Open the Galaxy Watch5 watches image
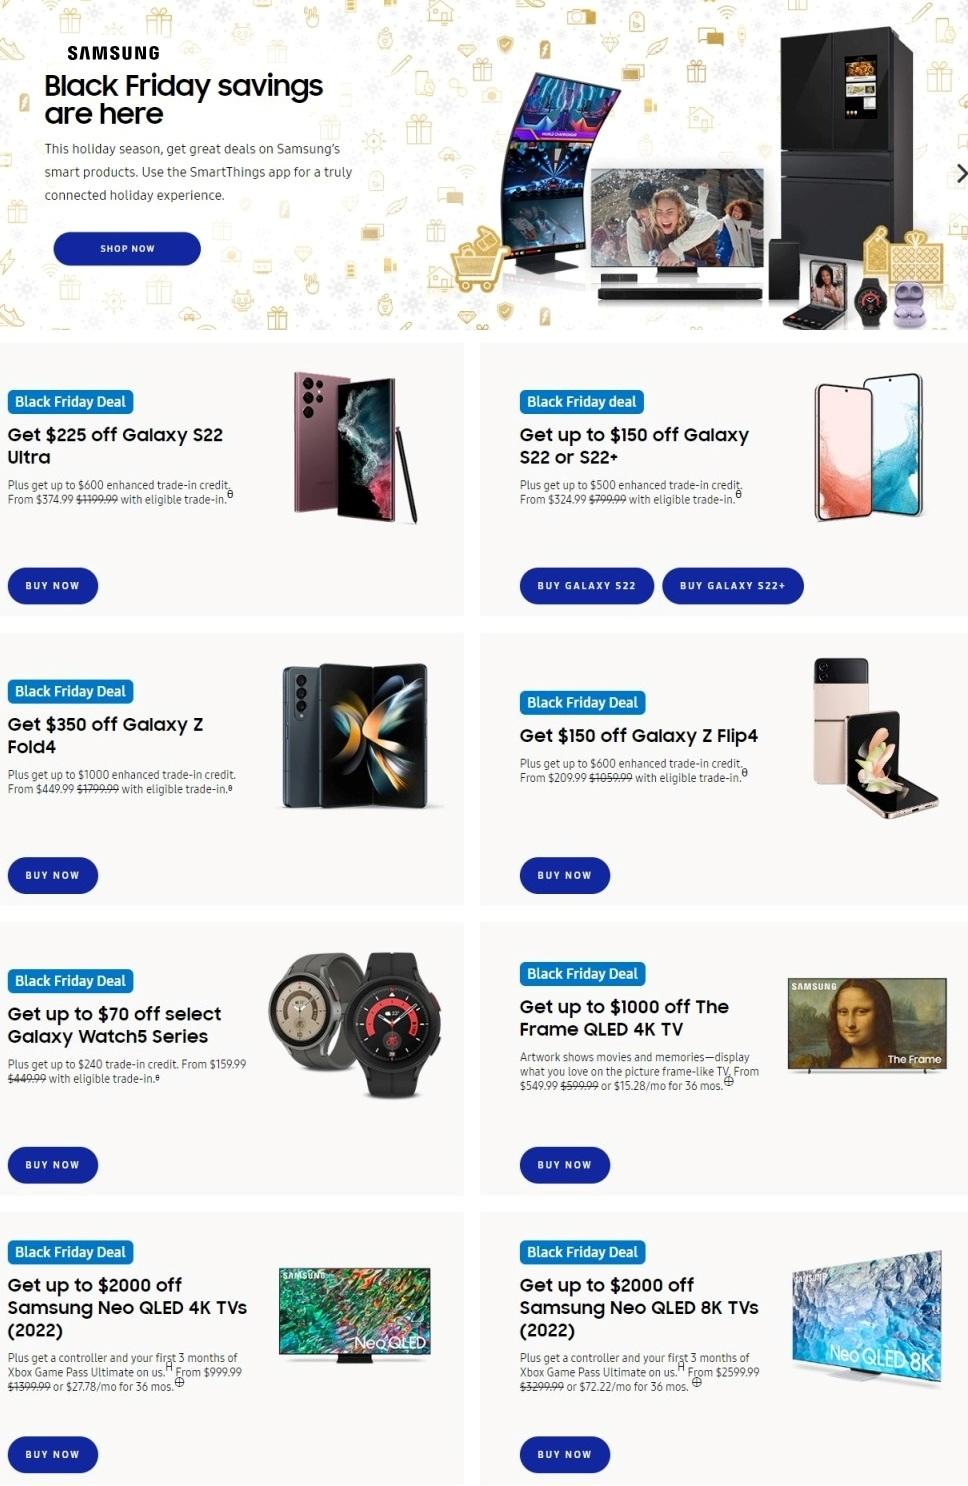The height and width of the screenshot is (1486, 968). (355, 1024)
